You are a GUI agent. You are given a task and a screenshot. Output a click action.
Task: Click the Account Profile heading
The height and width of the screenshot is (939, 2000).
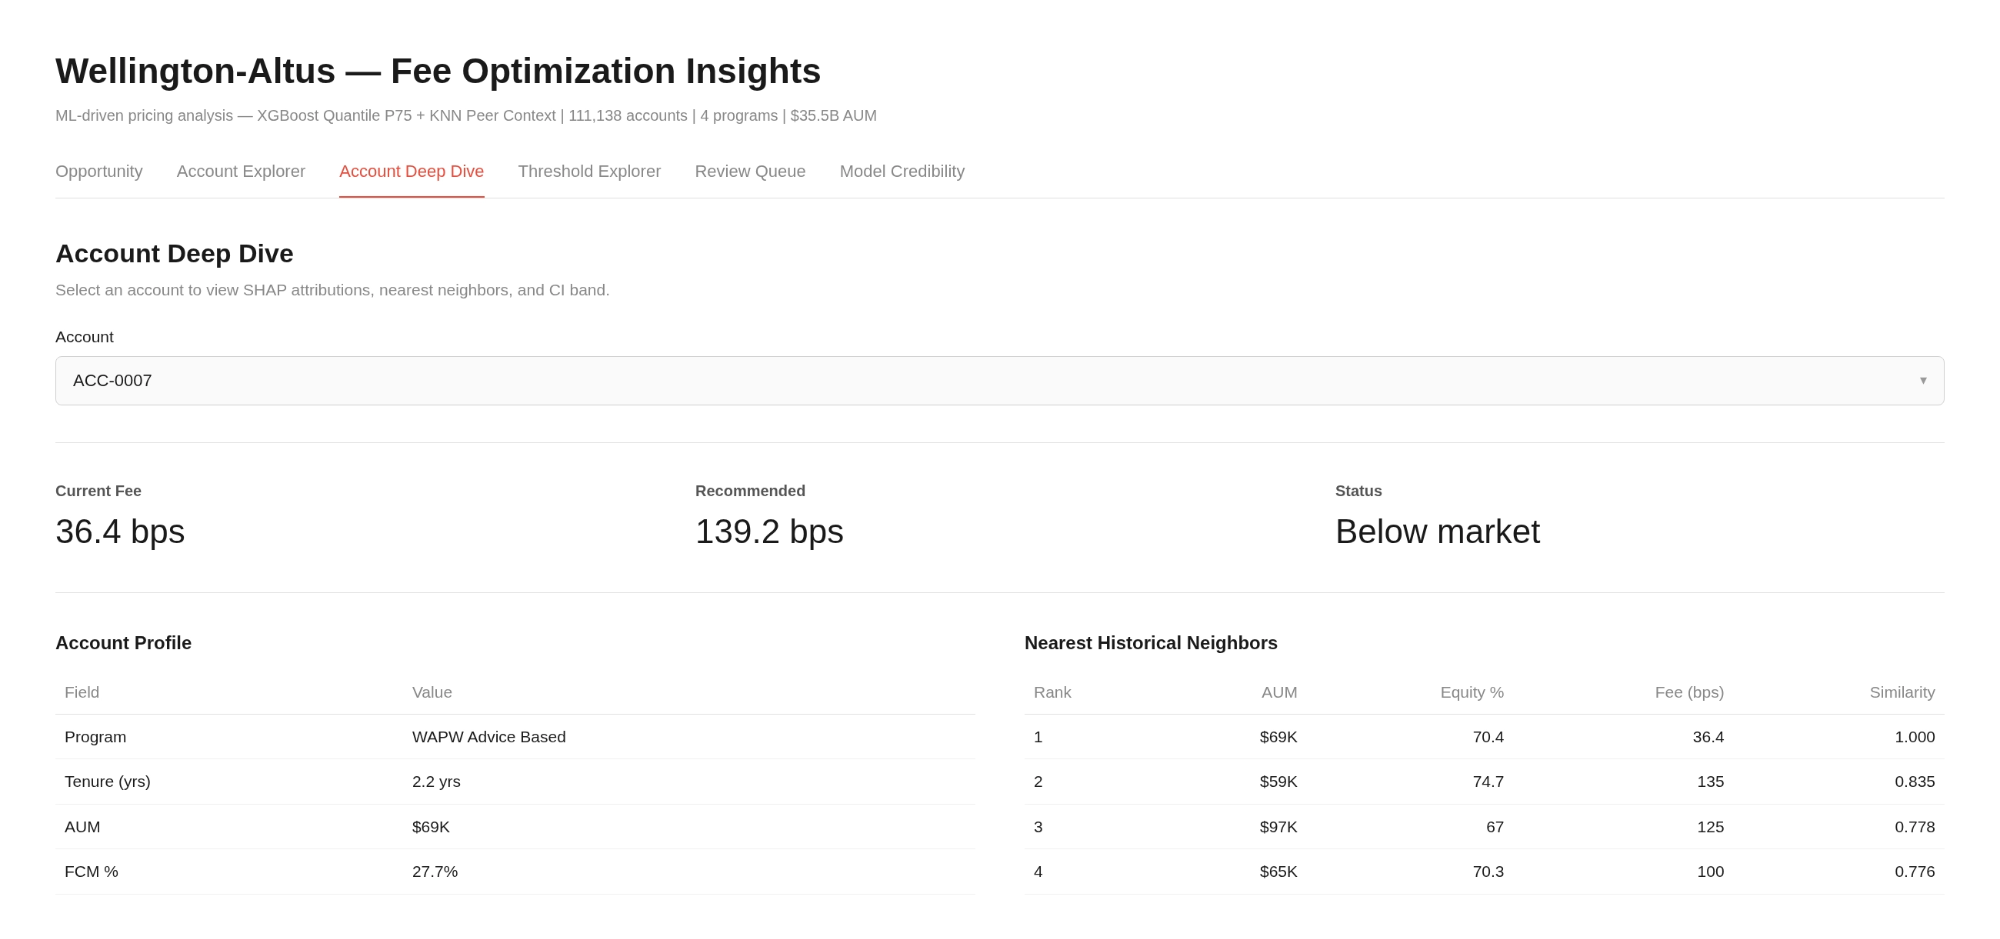(124, 643)
